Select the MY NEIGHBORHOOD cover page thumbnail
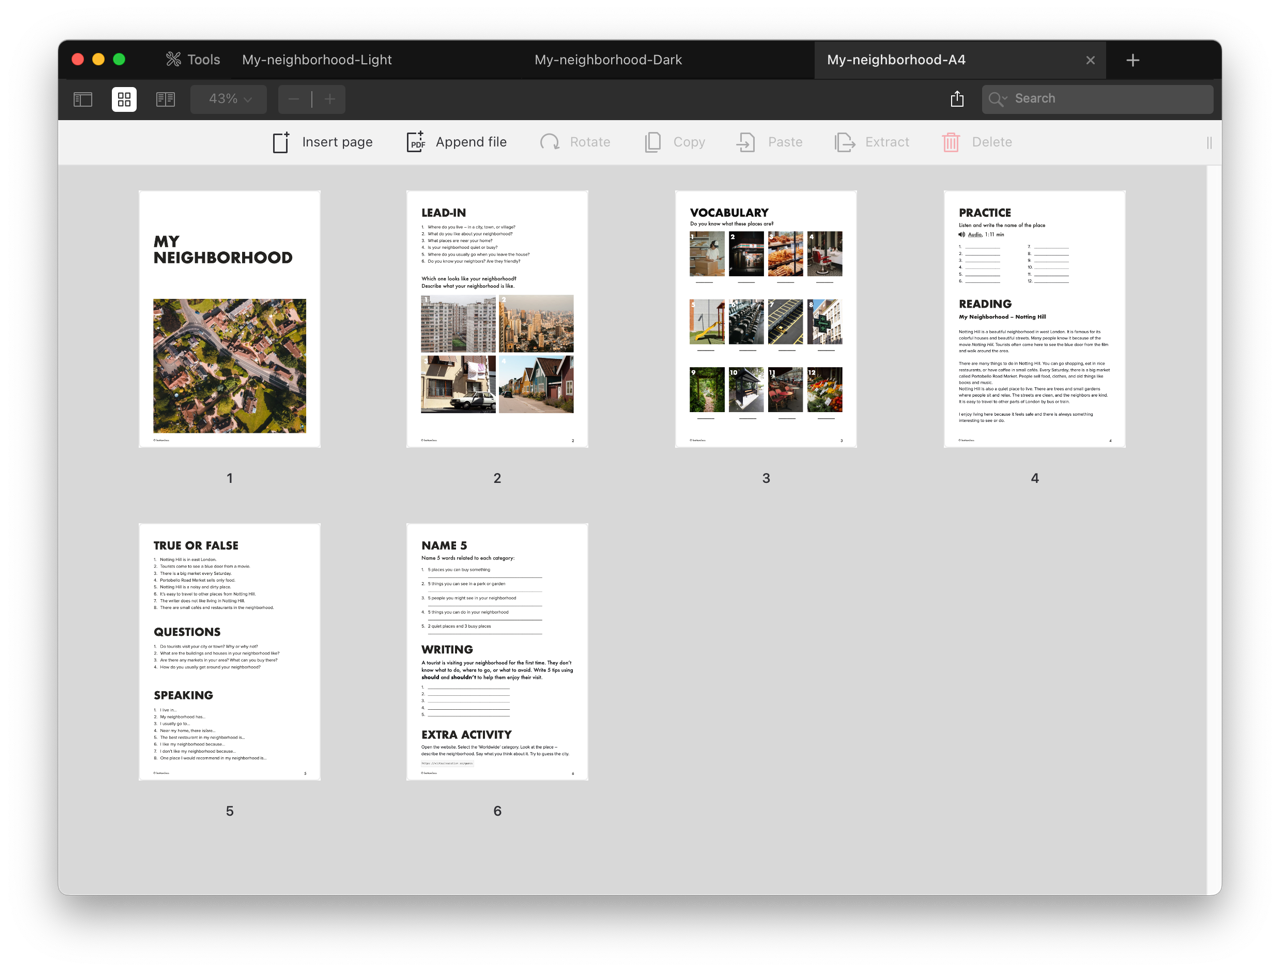This screenshot has height=972, width=1280. point(229,318)
